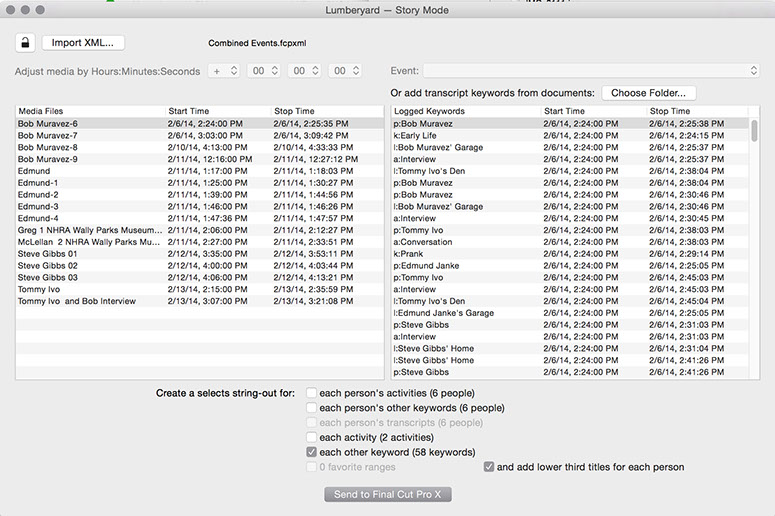The width and height of the screenshot is (775, 516).
Task: Select the k:Prank keyword row
Action: (570, 254)
